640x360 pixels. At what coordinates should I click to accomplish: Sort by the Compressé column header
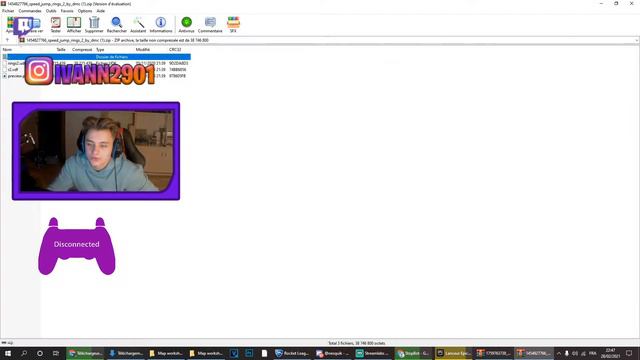[x=82, y=49]
